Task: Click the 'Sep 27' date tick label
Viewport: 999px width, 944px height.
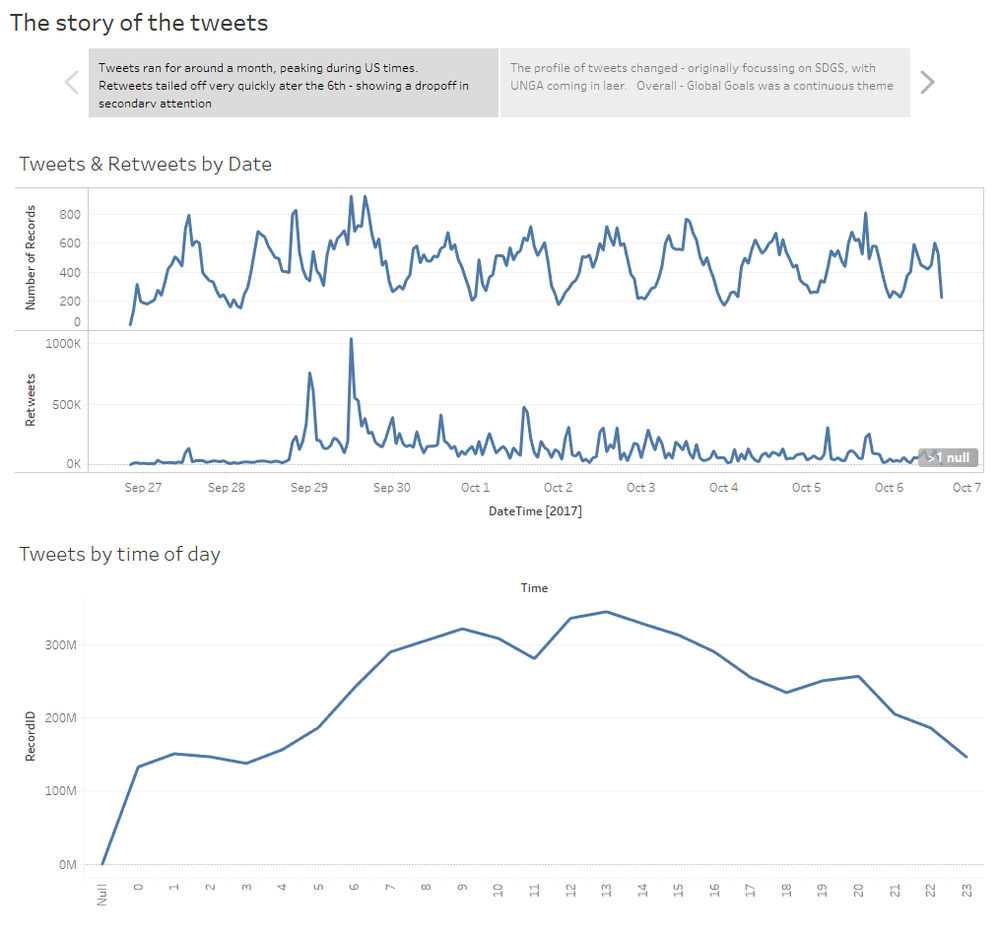Action: click(143, 487)
